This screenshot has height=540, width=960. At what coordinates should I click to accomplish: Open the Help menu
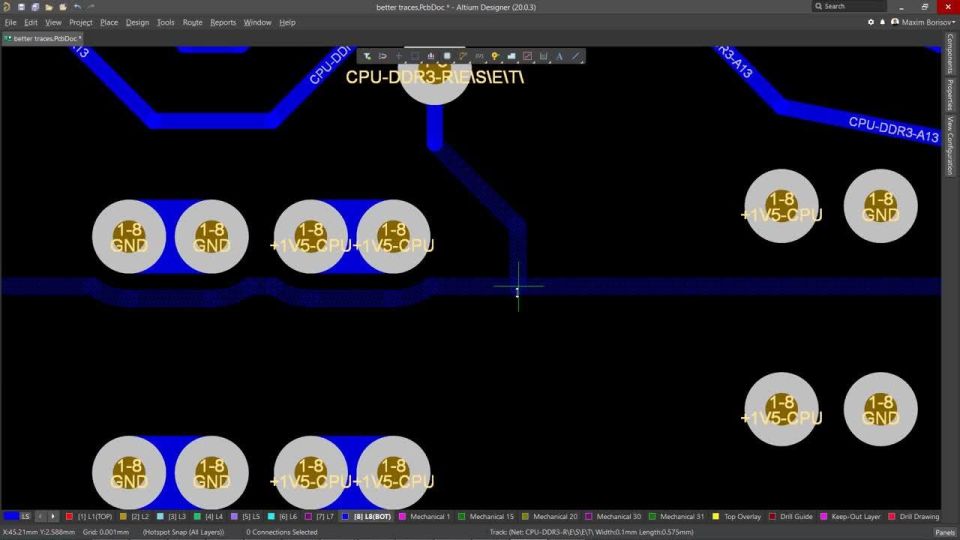click(287, 23)
